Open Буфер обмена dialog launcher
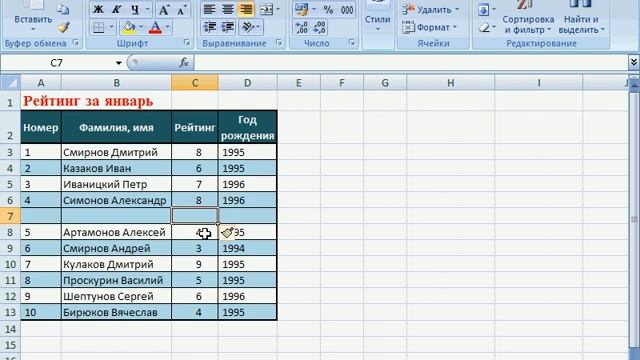This screenshot has height=360, width=640. click(x=76, y=42)
